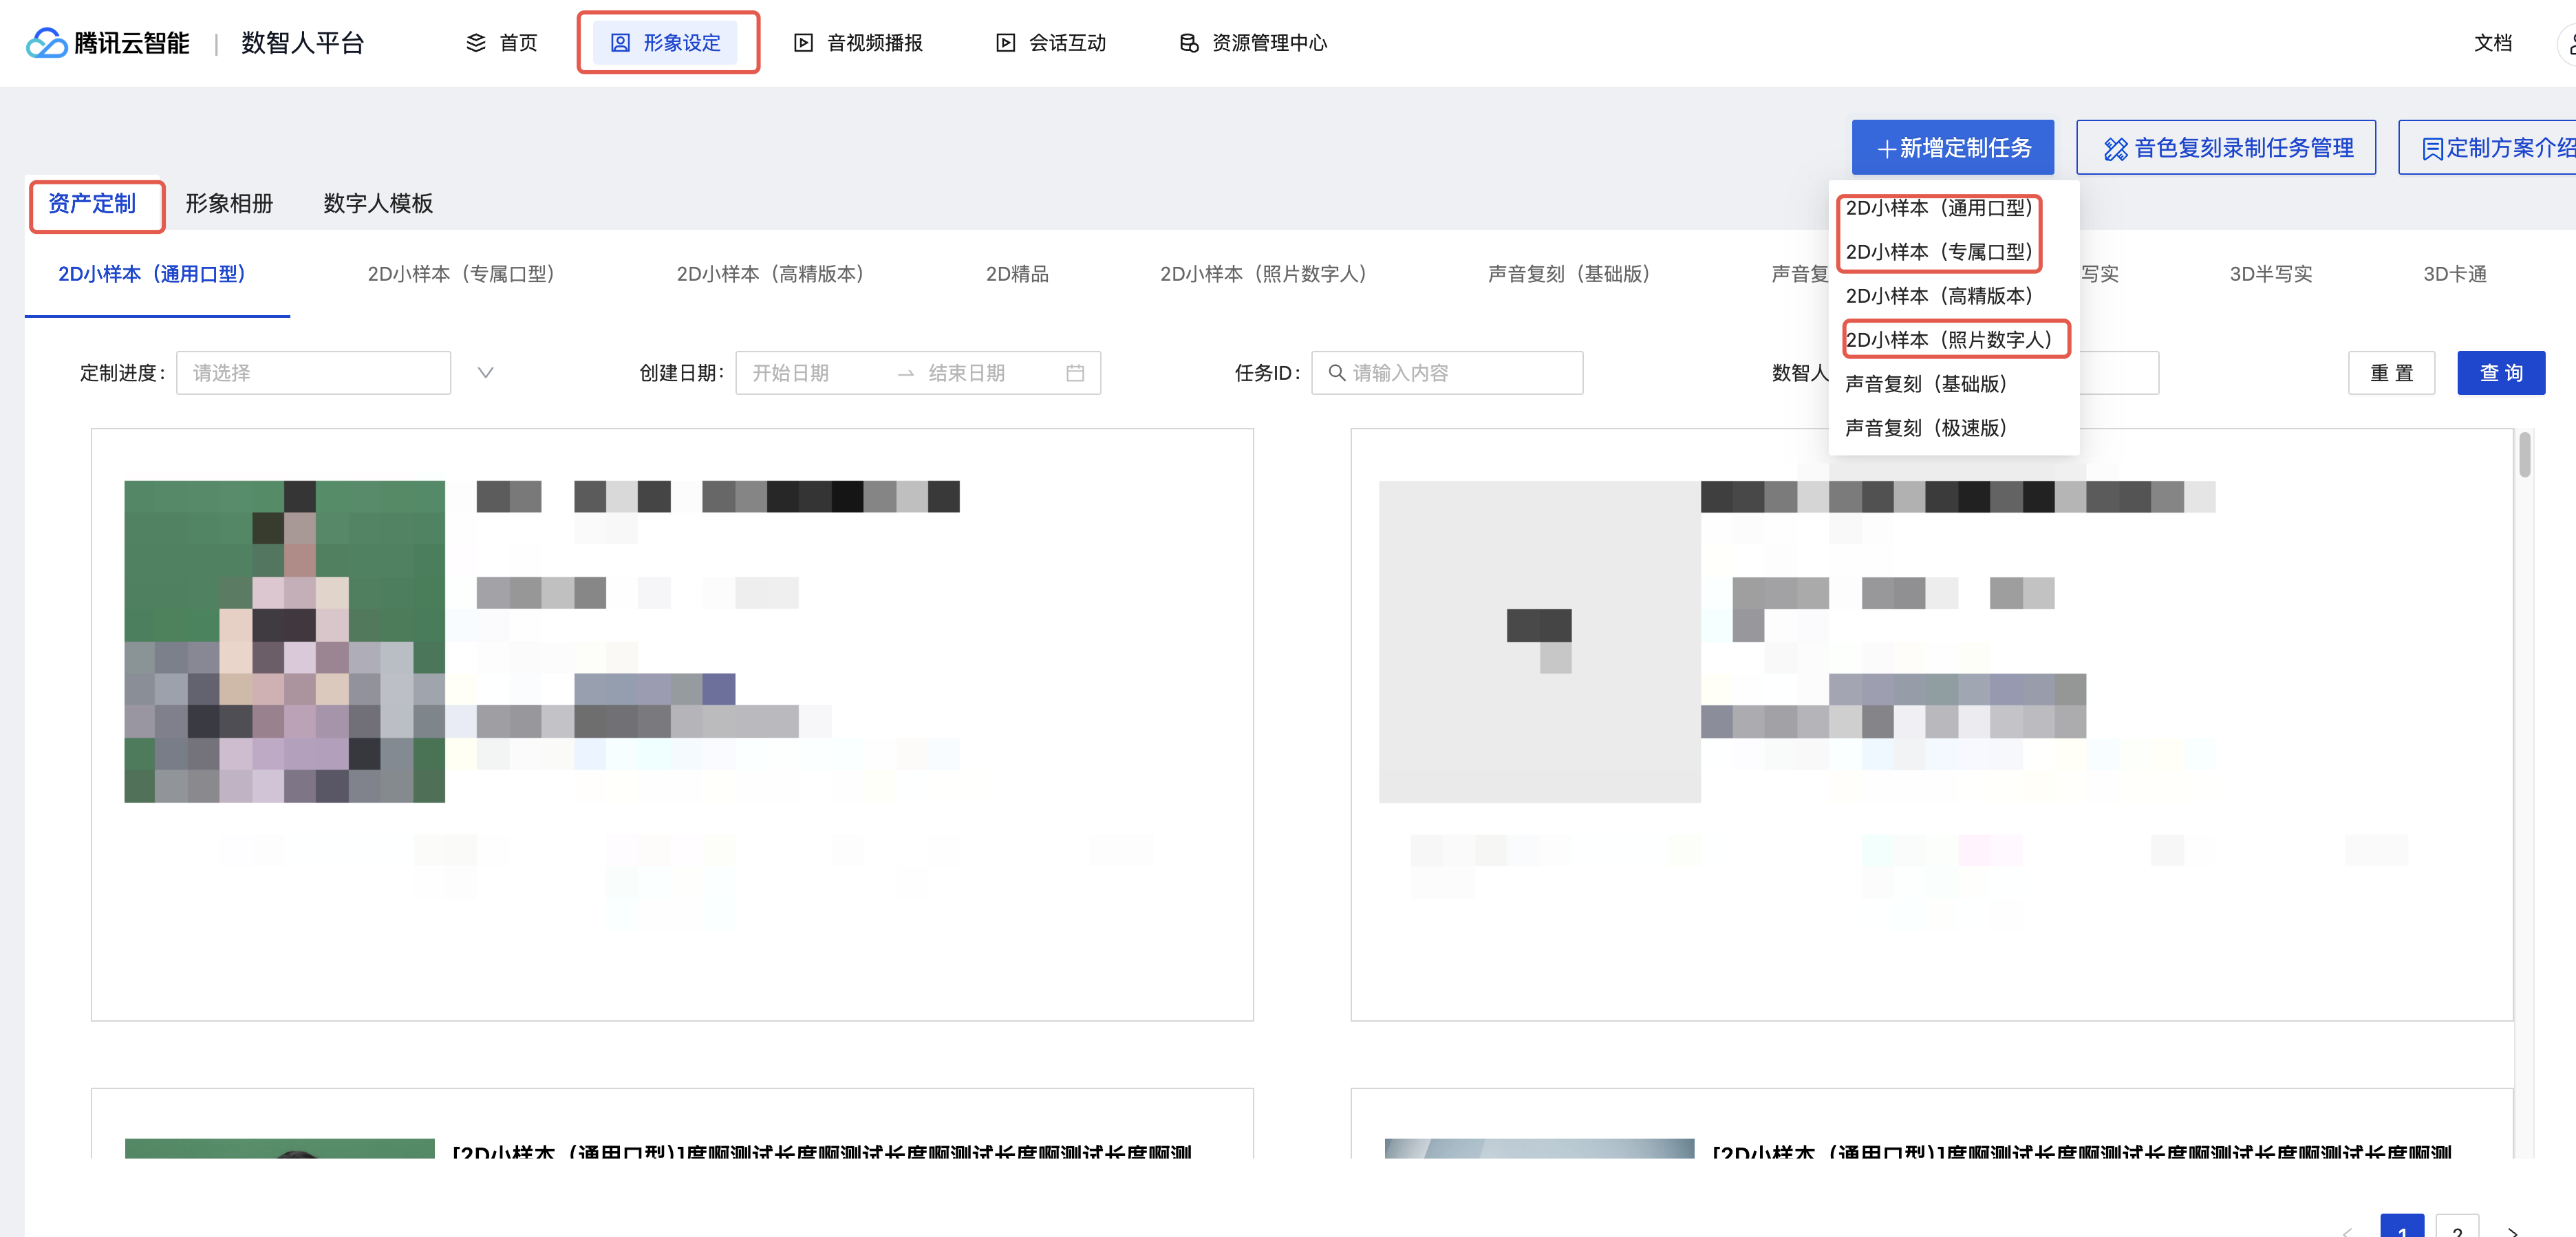This screenshot has height=1237, width=2576.
Task: Expand the 定制进度 dropdown arrow
Action: point(485,373)
